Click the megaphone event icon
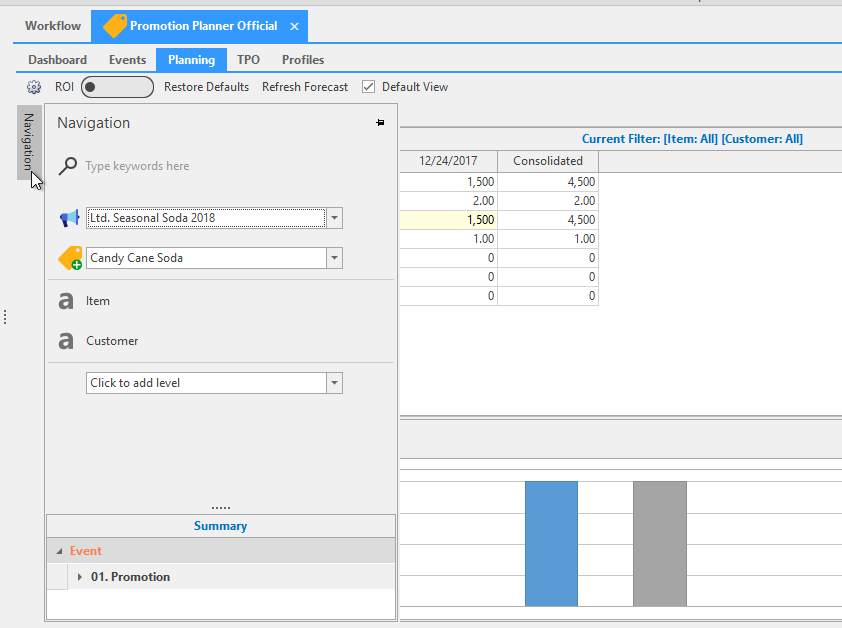This screenshot has height=628, width=842. tap(69, 218)
